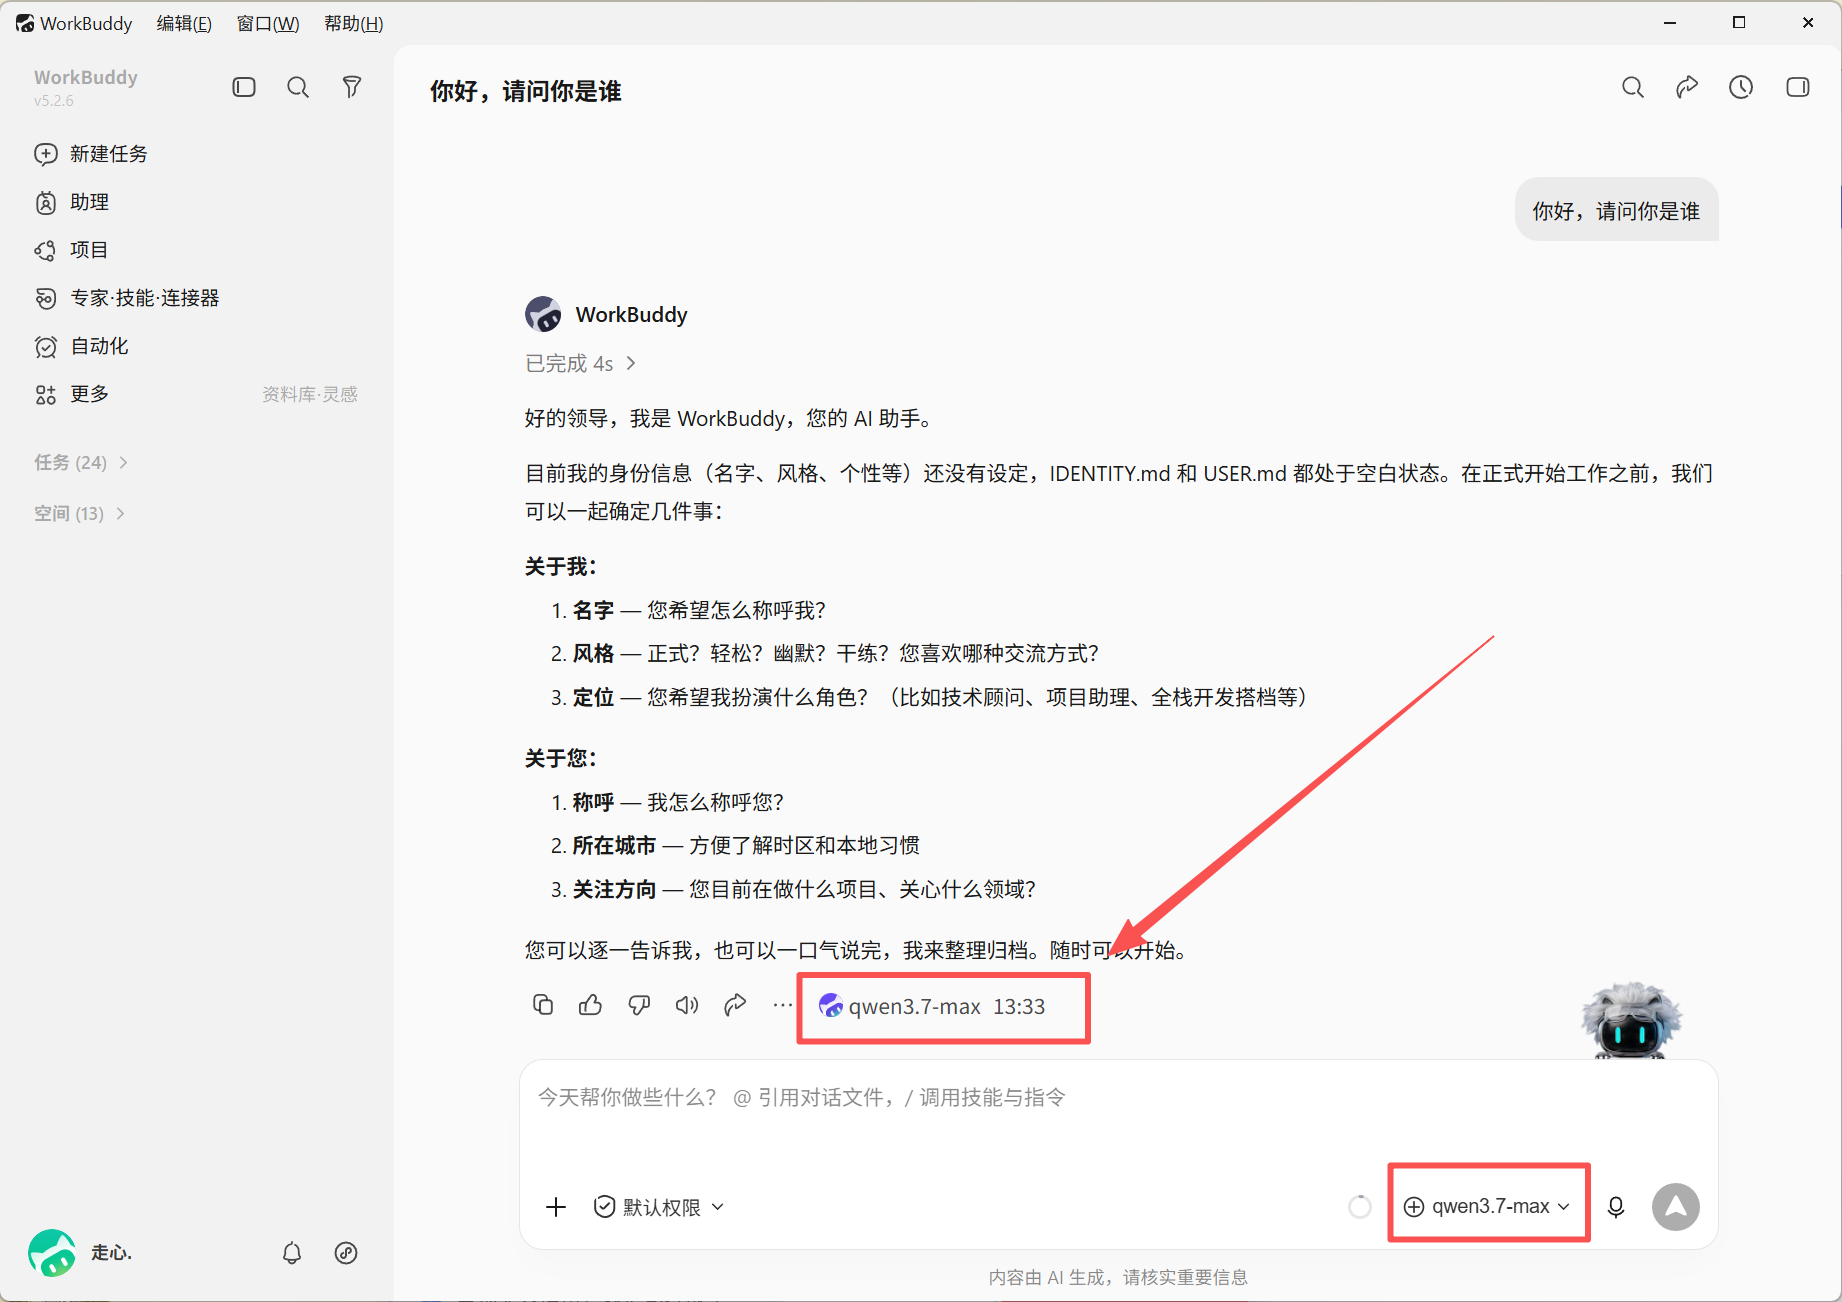Open the 自动化 automation section
The height and width of the screenshot is (1302, 1842).
coord(82,346)
